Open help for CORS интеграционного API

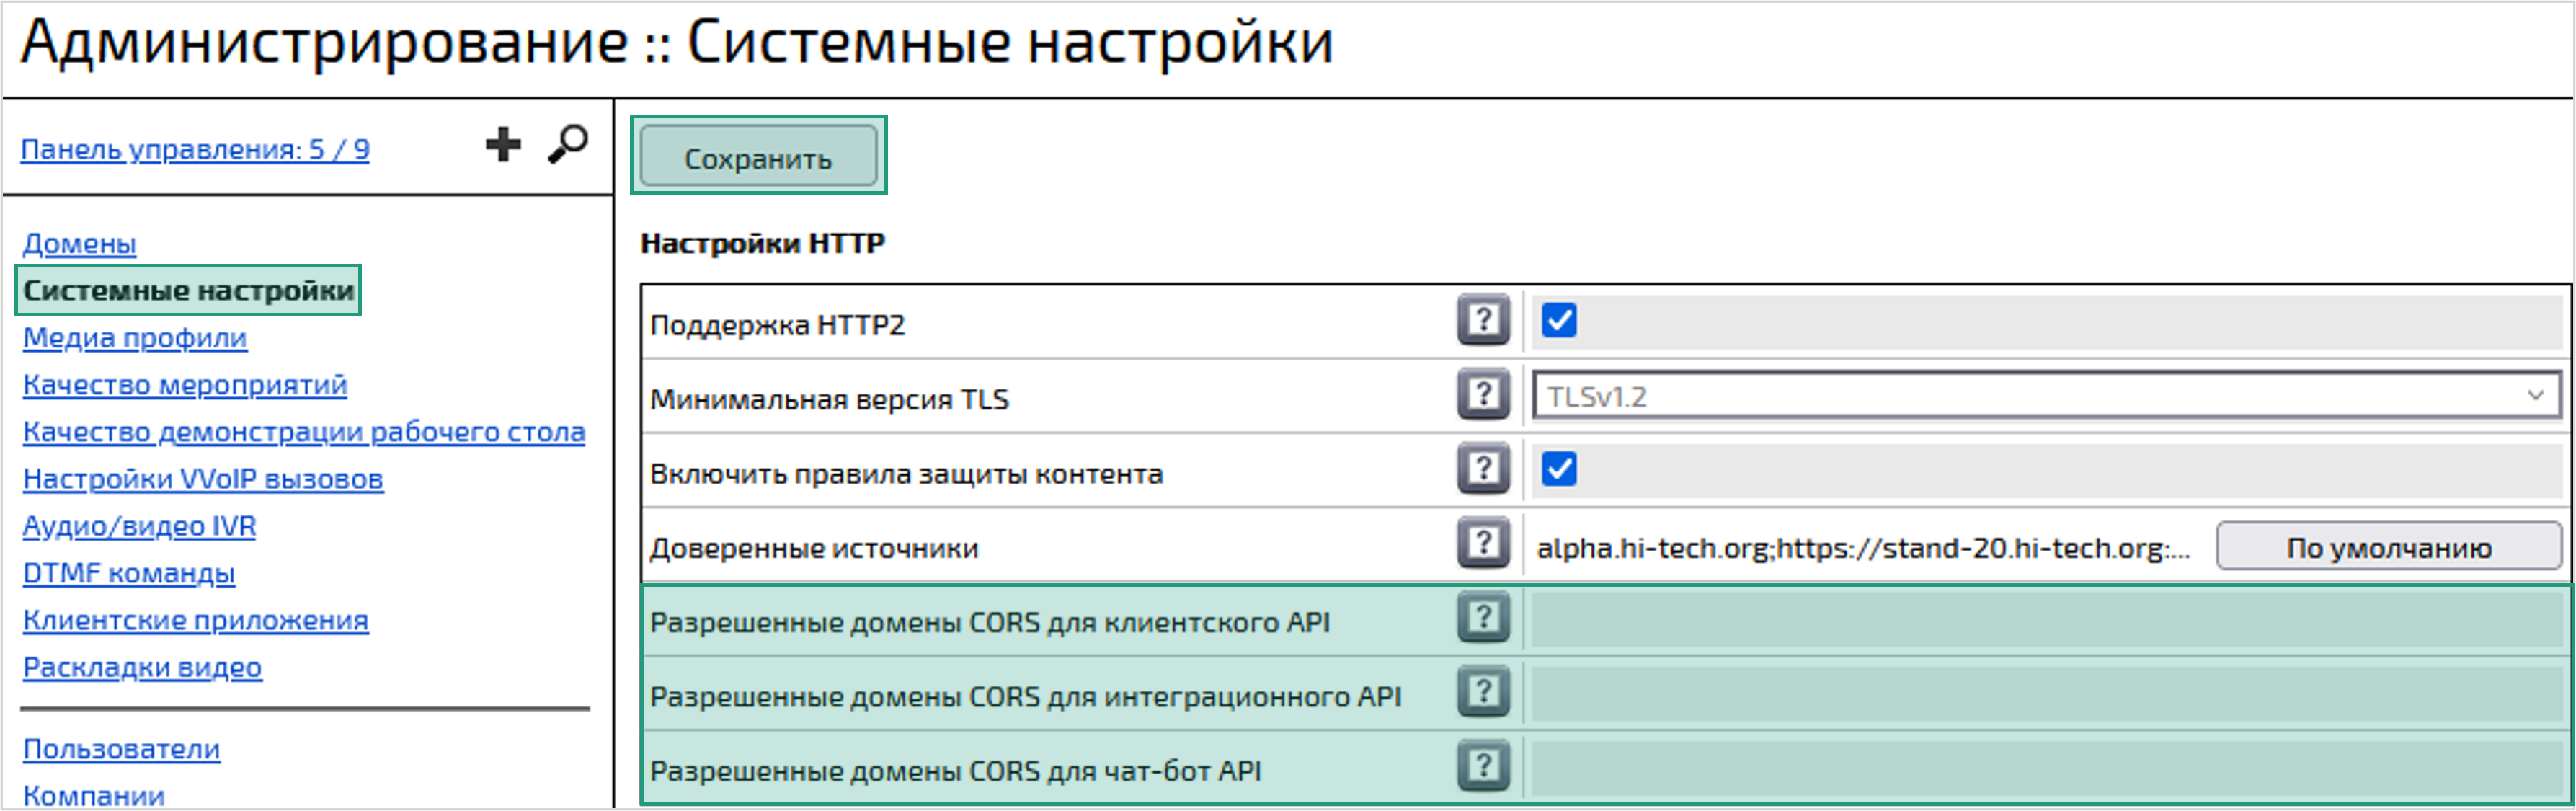tap(1484, 694)
